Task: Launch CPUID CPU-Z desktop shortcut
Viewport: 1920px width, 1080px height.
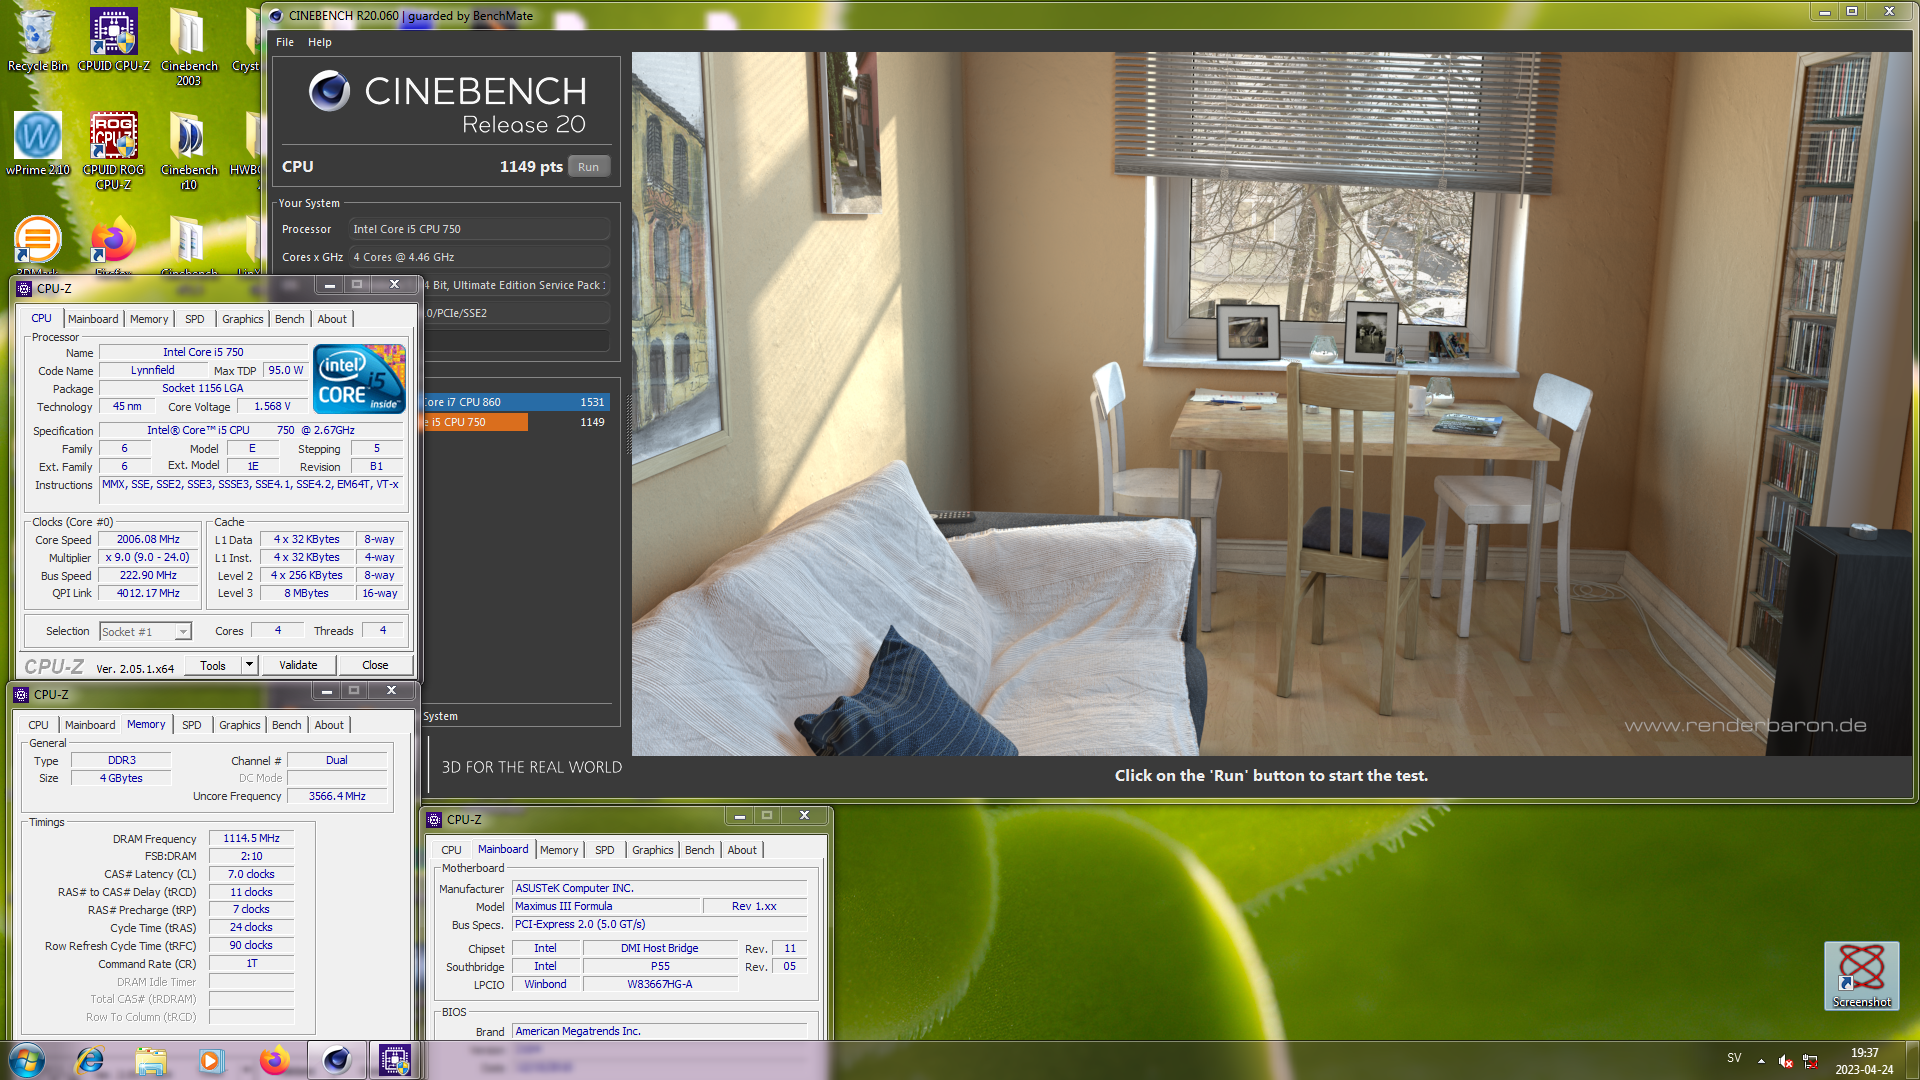Action: tap(114, 40)
